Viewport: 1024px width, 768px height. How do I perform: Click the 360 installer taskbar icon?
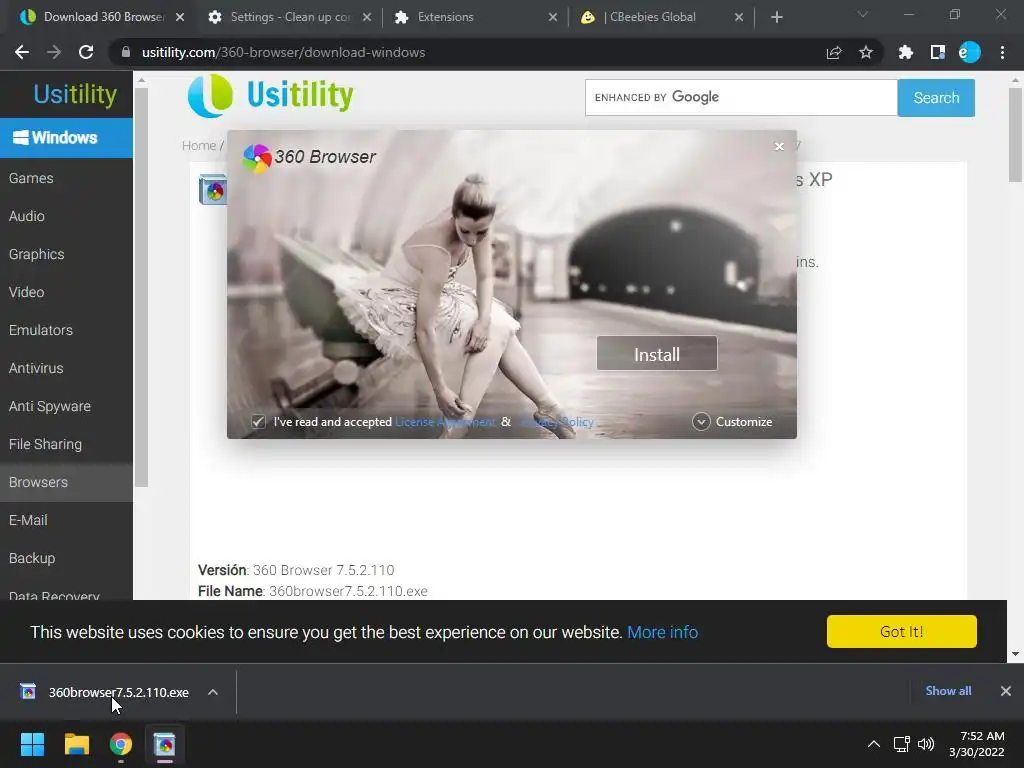165,744
